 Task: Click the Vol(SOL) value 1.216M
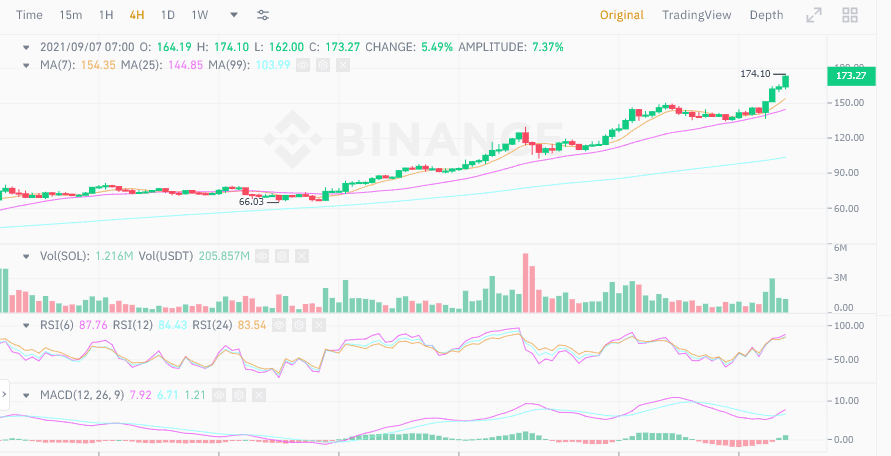tap(114, 256)
